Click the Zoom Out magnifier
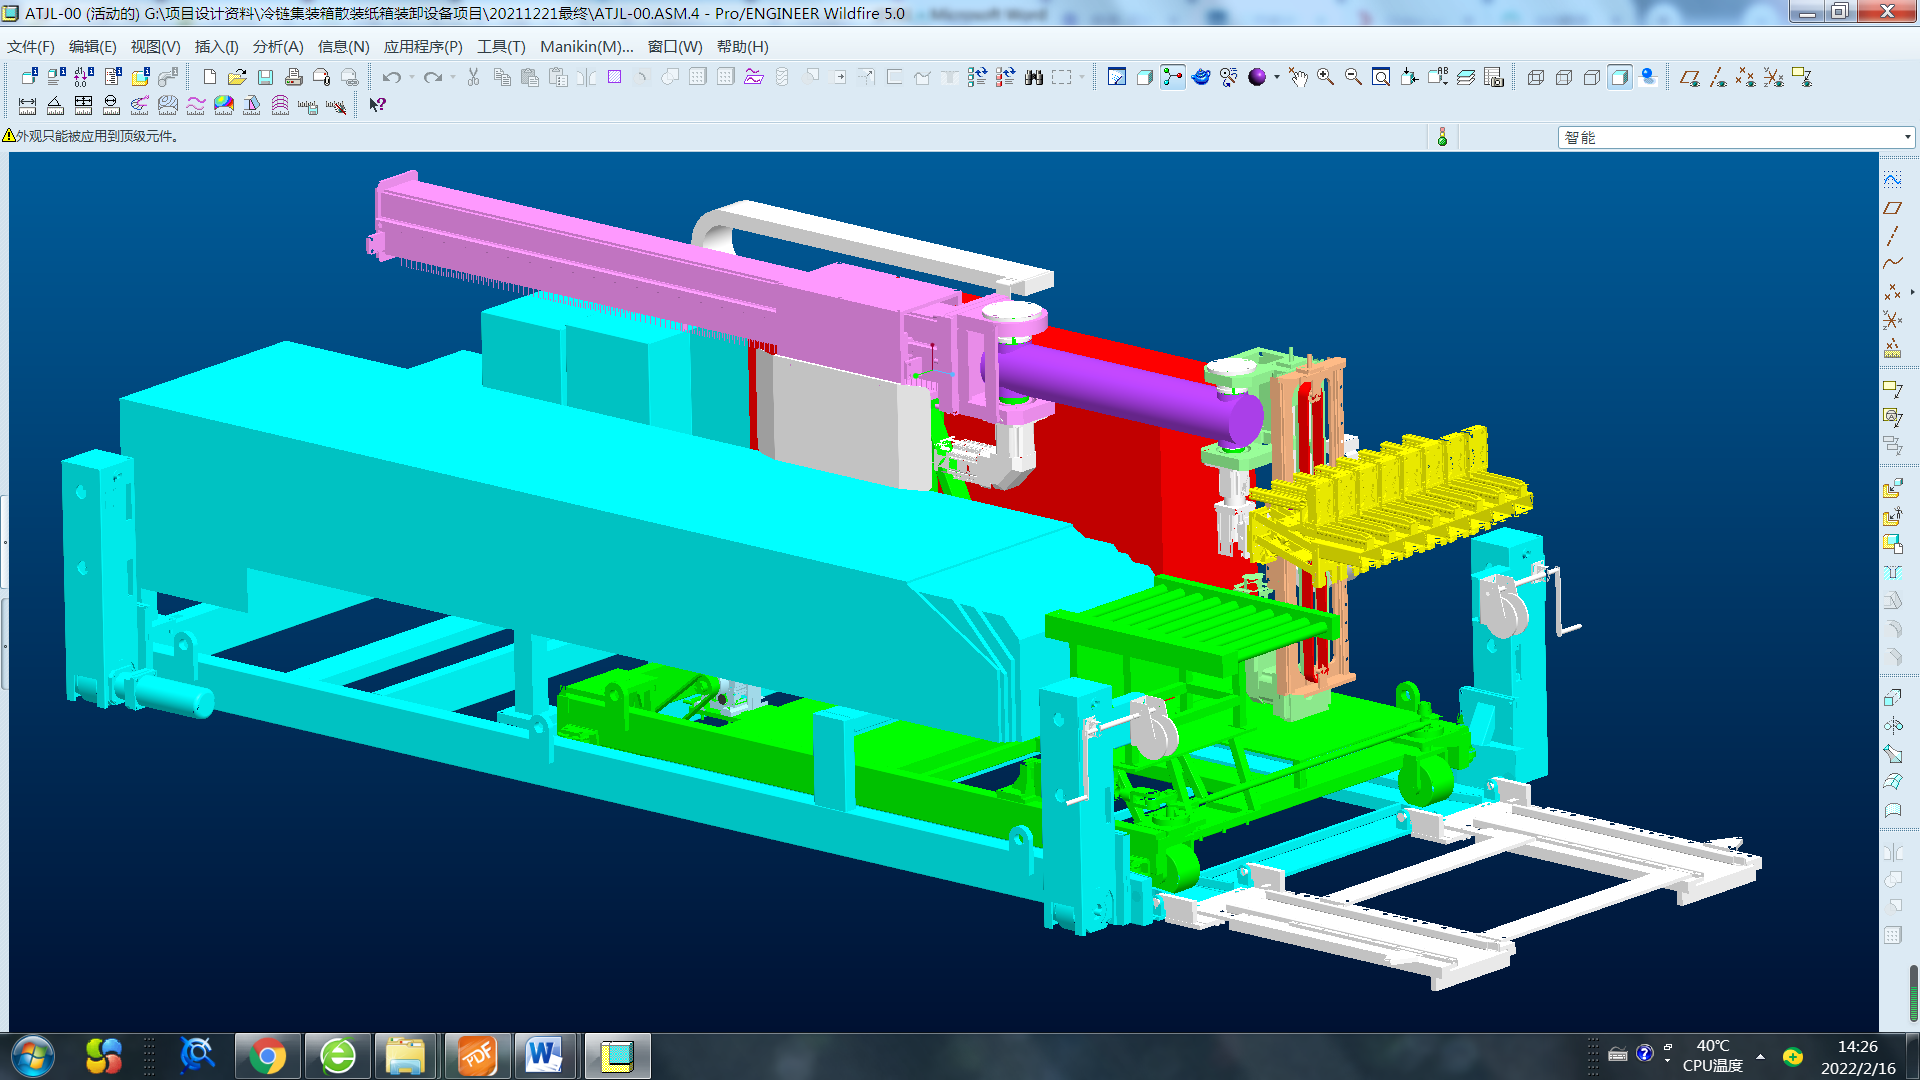 click(x=1353, y=77)
